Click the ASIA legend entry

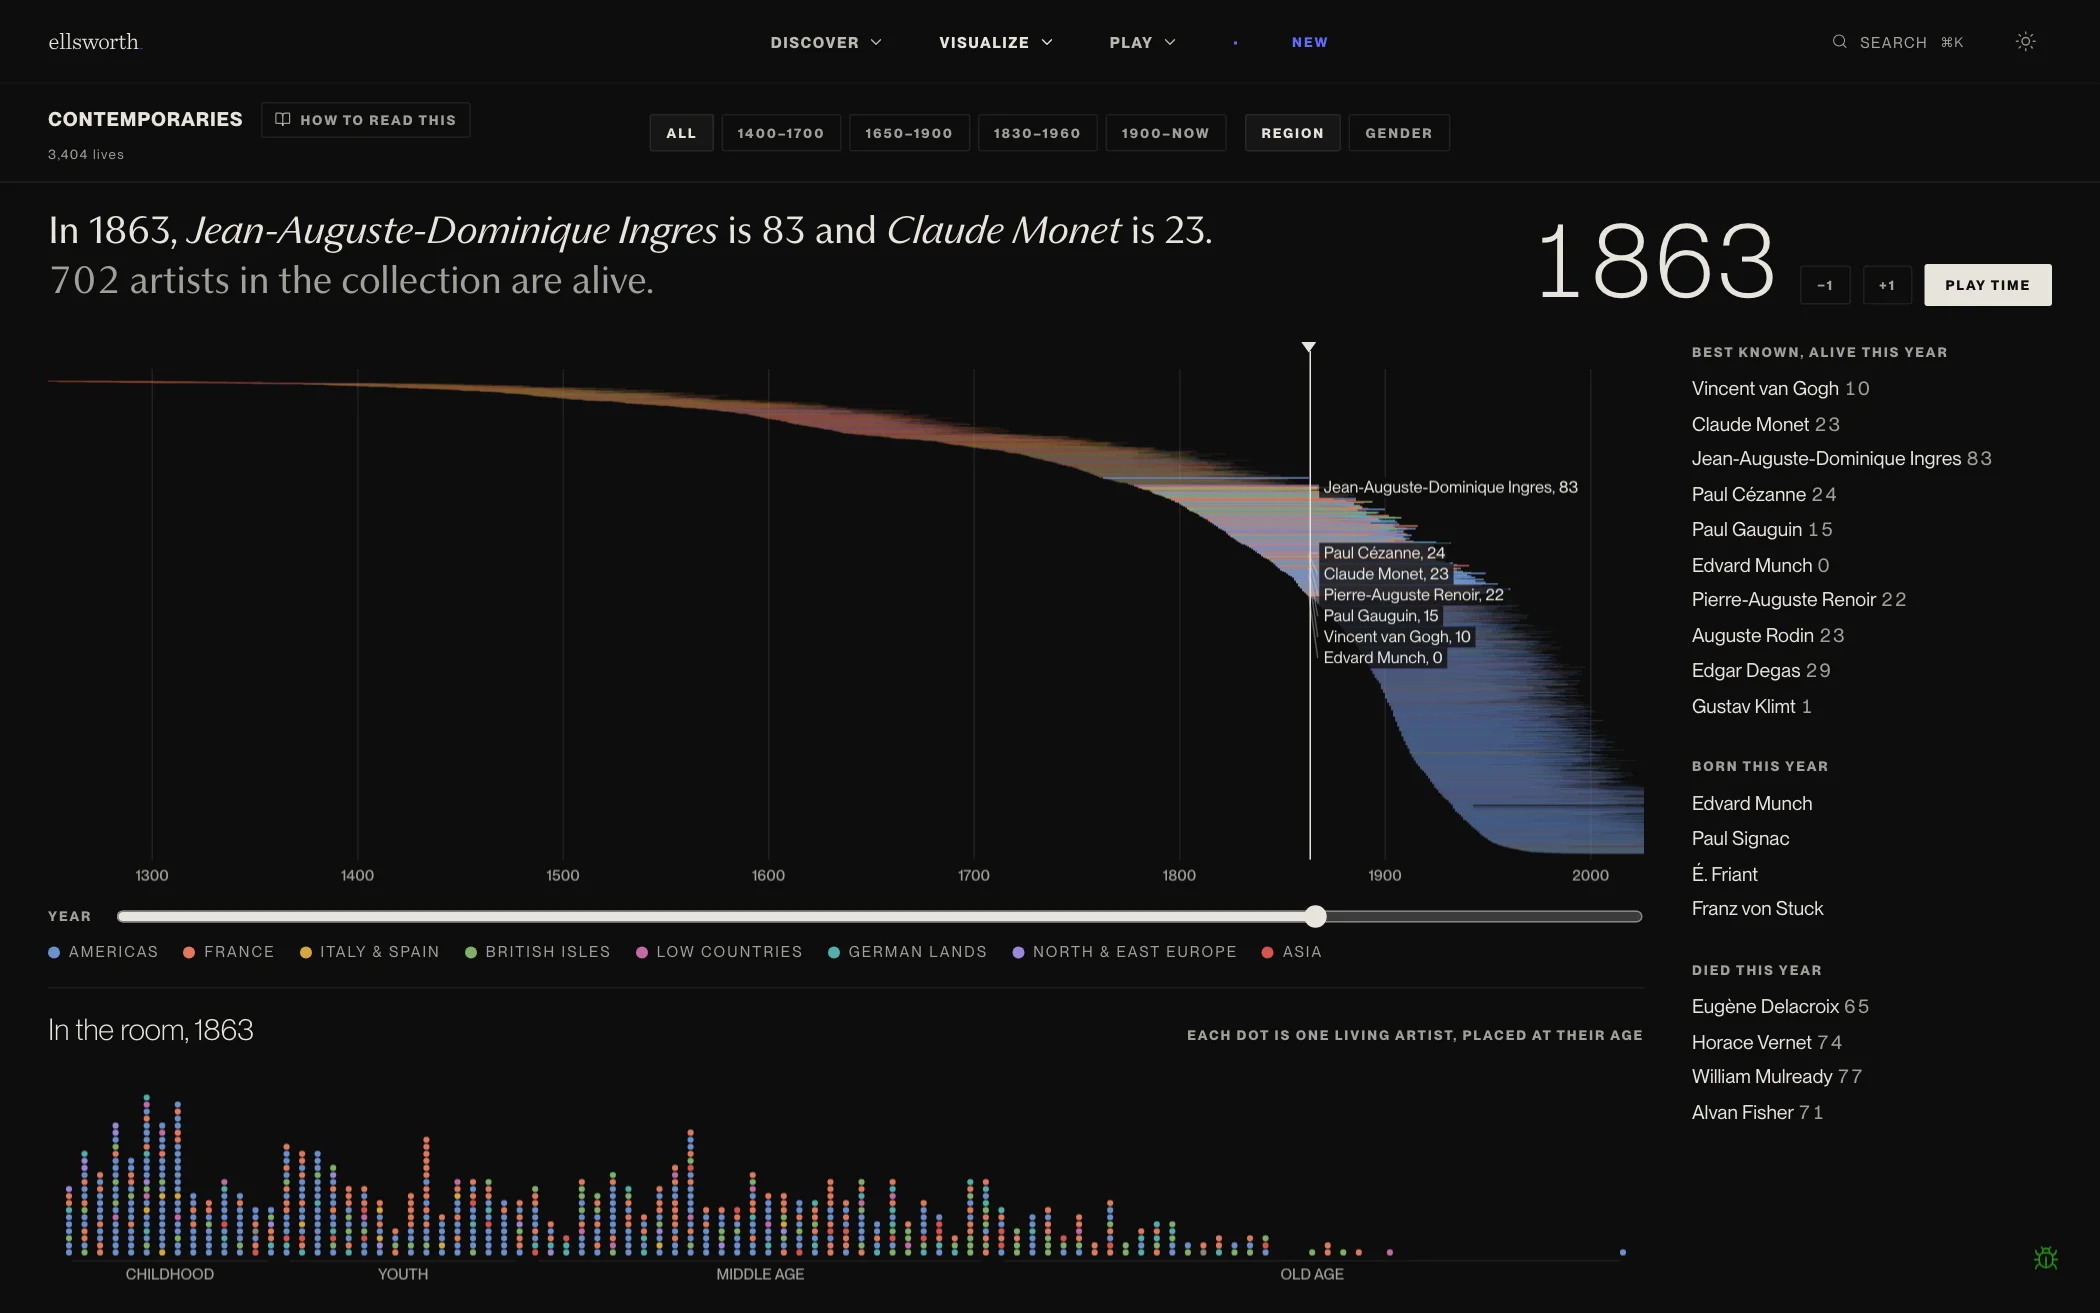tap(1292, 952)
